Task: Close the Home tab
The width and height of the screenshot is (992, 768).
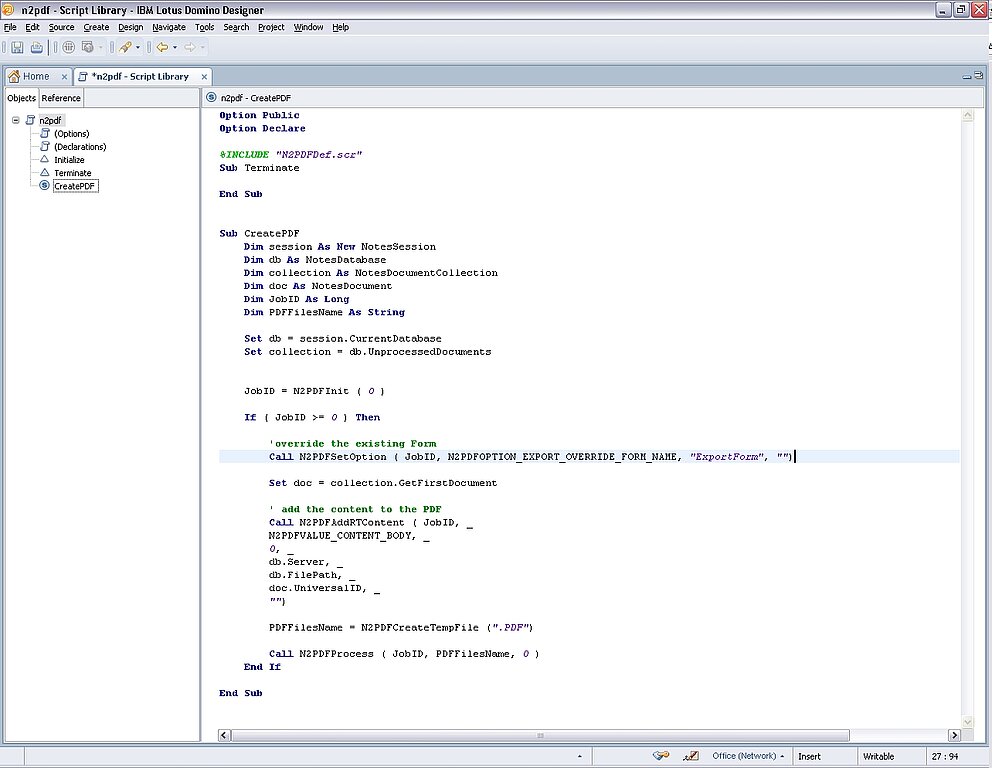Action: 64,77
